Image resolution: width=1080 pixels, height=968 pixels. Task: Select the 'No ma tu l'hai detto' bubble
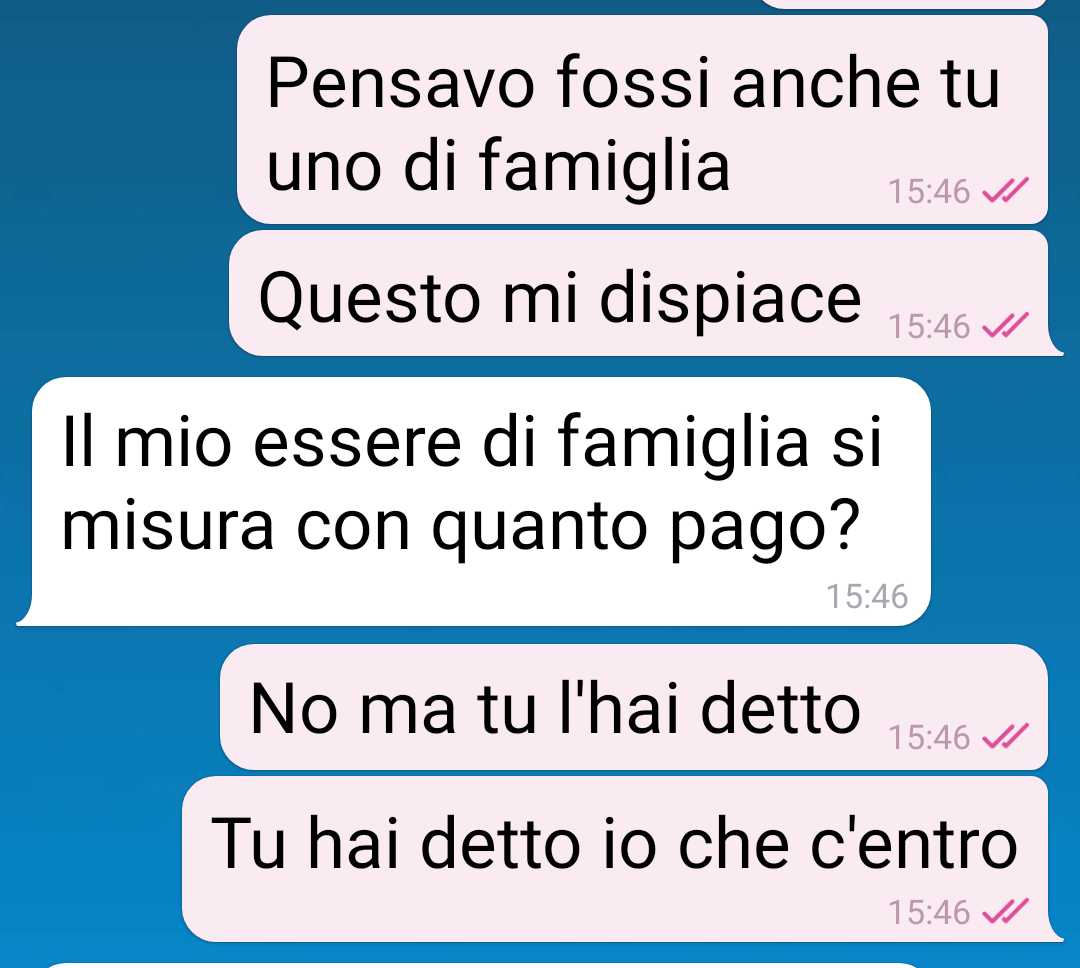tap(634, 707)
